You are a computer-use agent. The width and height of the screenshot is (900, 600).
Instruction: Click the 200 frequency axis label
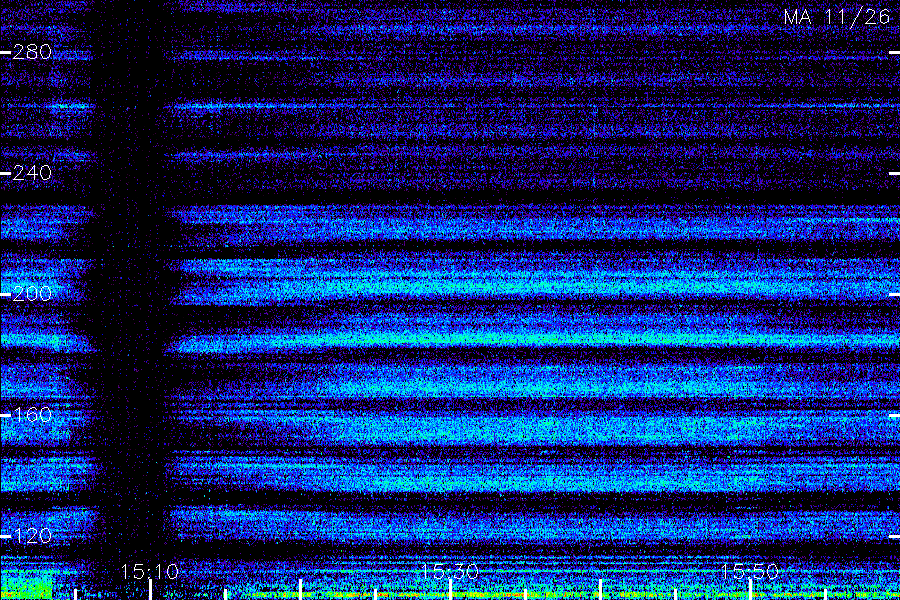(x=32, y=294)
